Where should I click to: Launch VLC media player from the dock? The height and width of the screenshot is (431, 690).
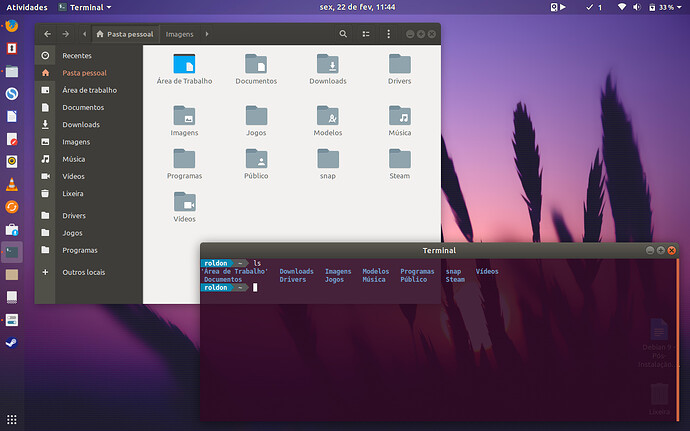(x=12, y=184)
